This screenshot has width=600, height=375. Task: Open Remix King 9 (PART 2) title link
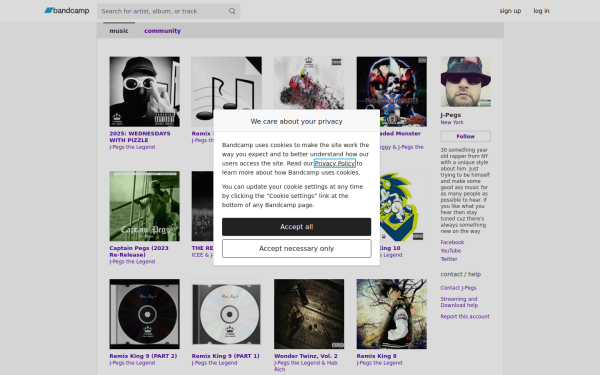143,356
